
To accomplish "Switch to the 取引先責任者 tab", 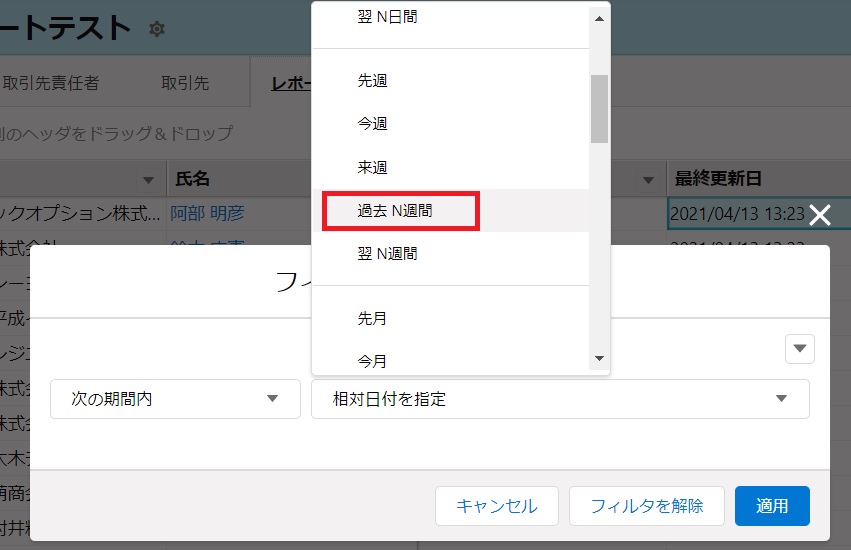I will [x=51, y=83].
